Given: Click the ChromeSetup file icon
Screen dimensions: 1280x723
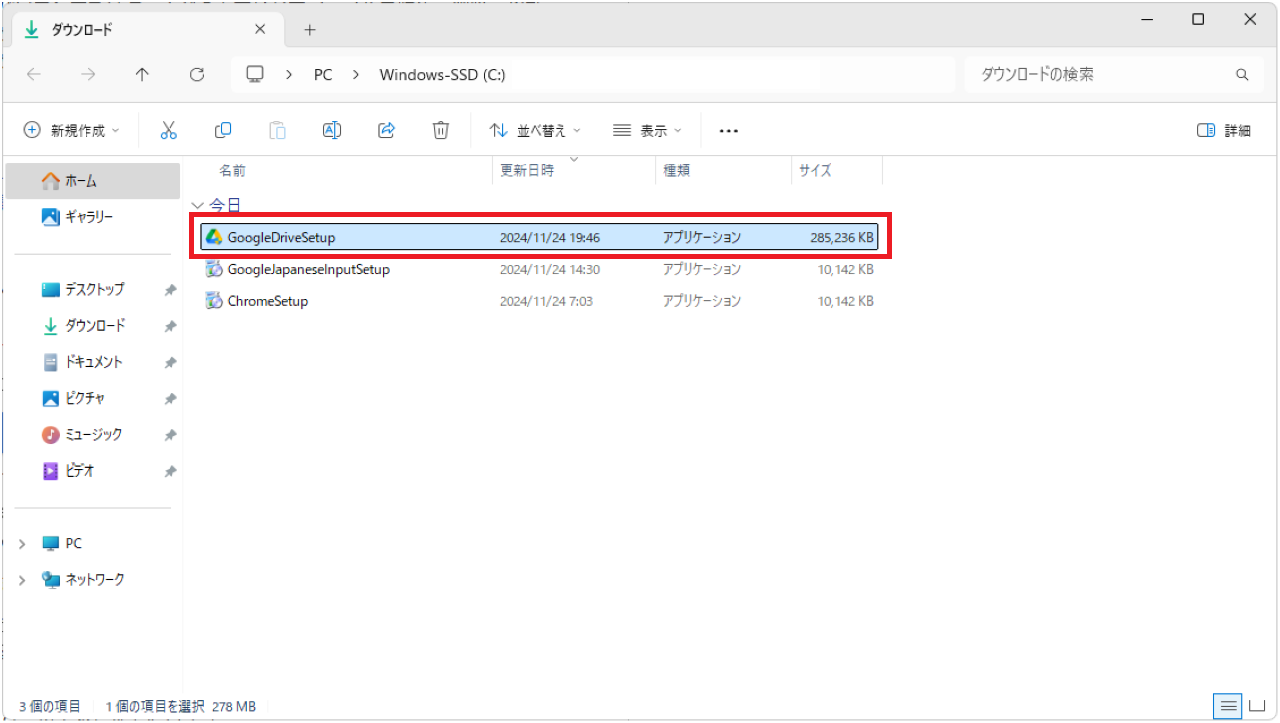Looking at the screenshot, I should [213, 301].
